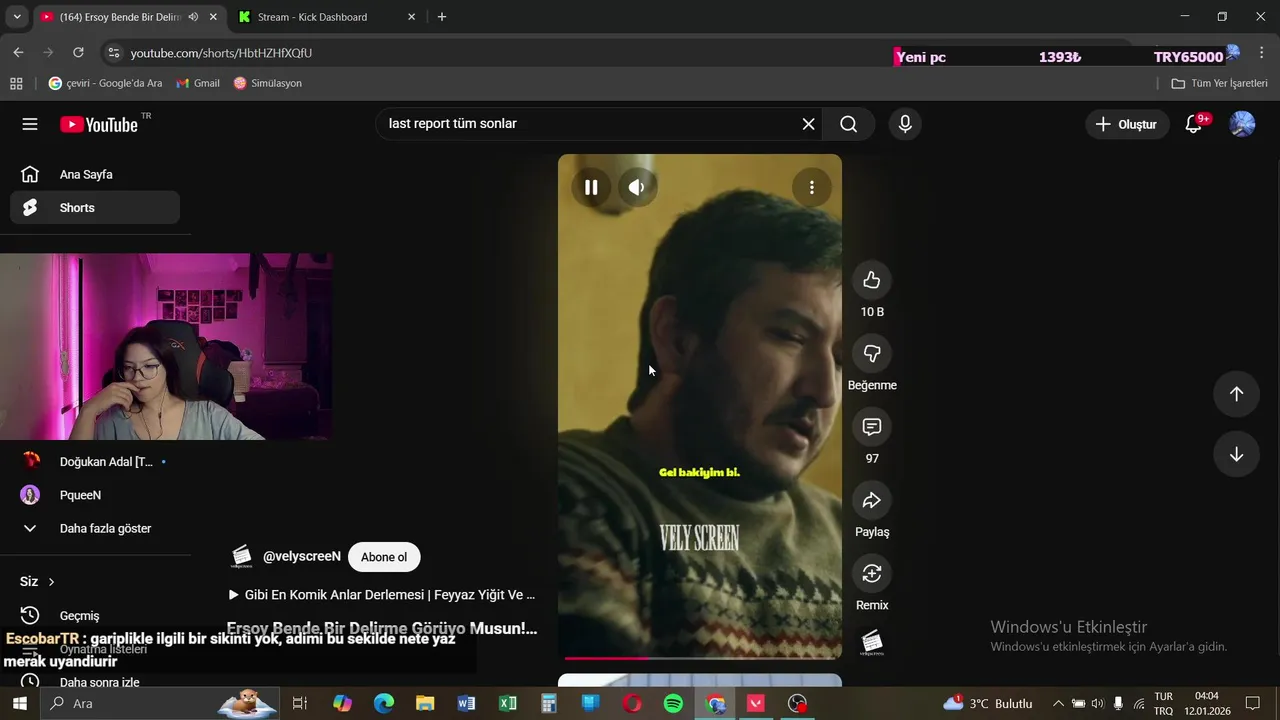Open the Chrome apps grid shortcut
The image size is (1280, 720).
[16, 83]
